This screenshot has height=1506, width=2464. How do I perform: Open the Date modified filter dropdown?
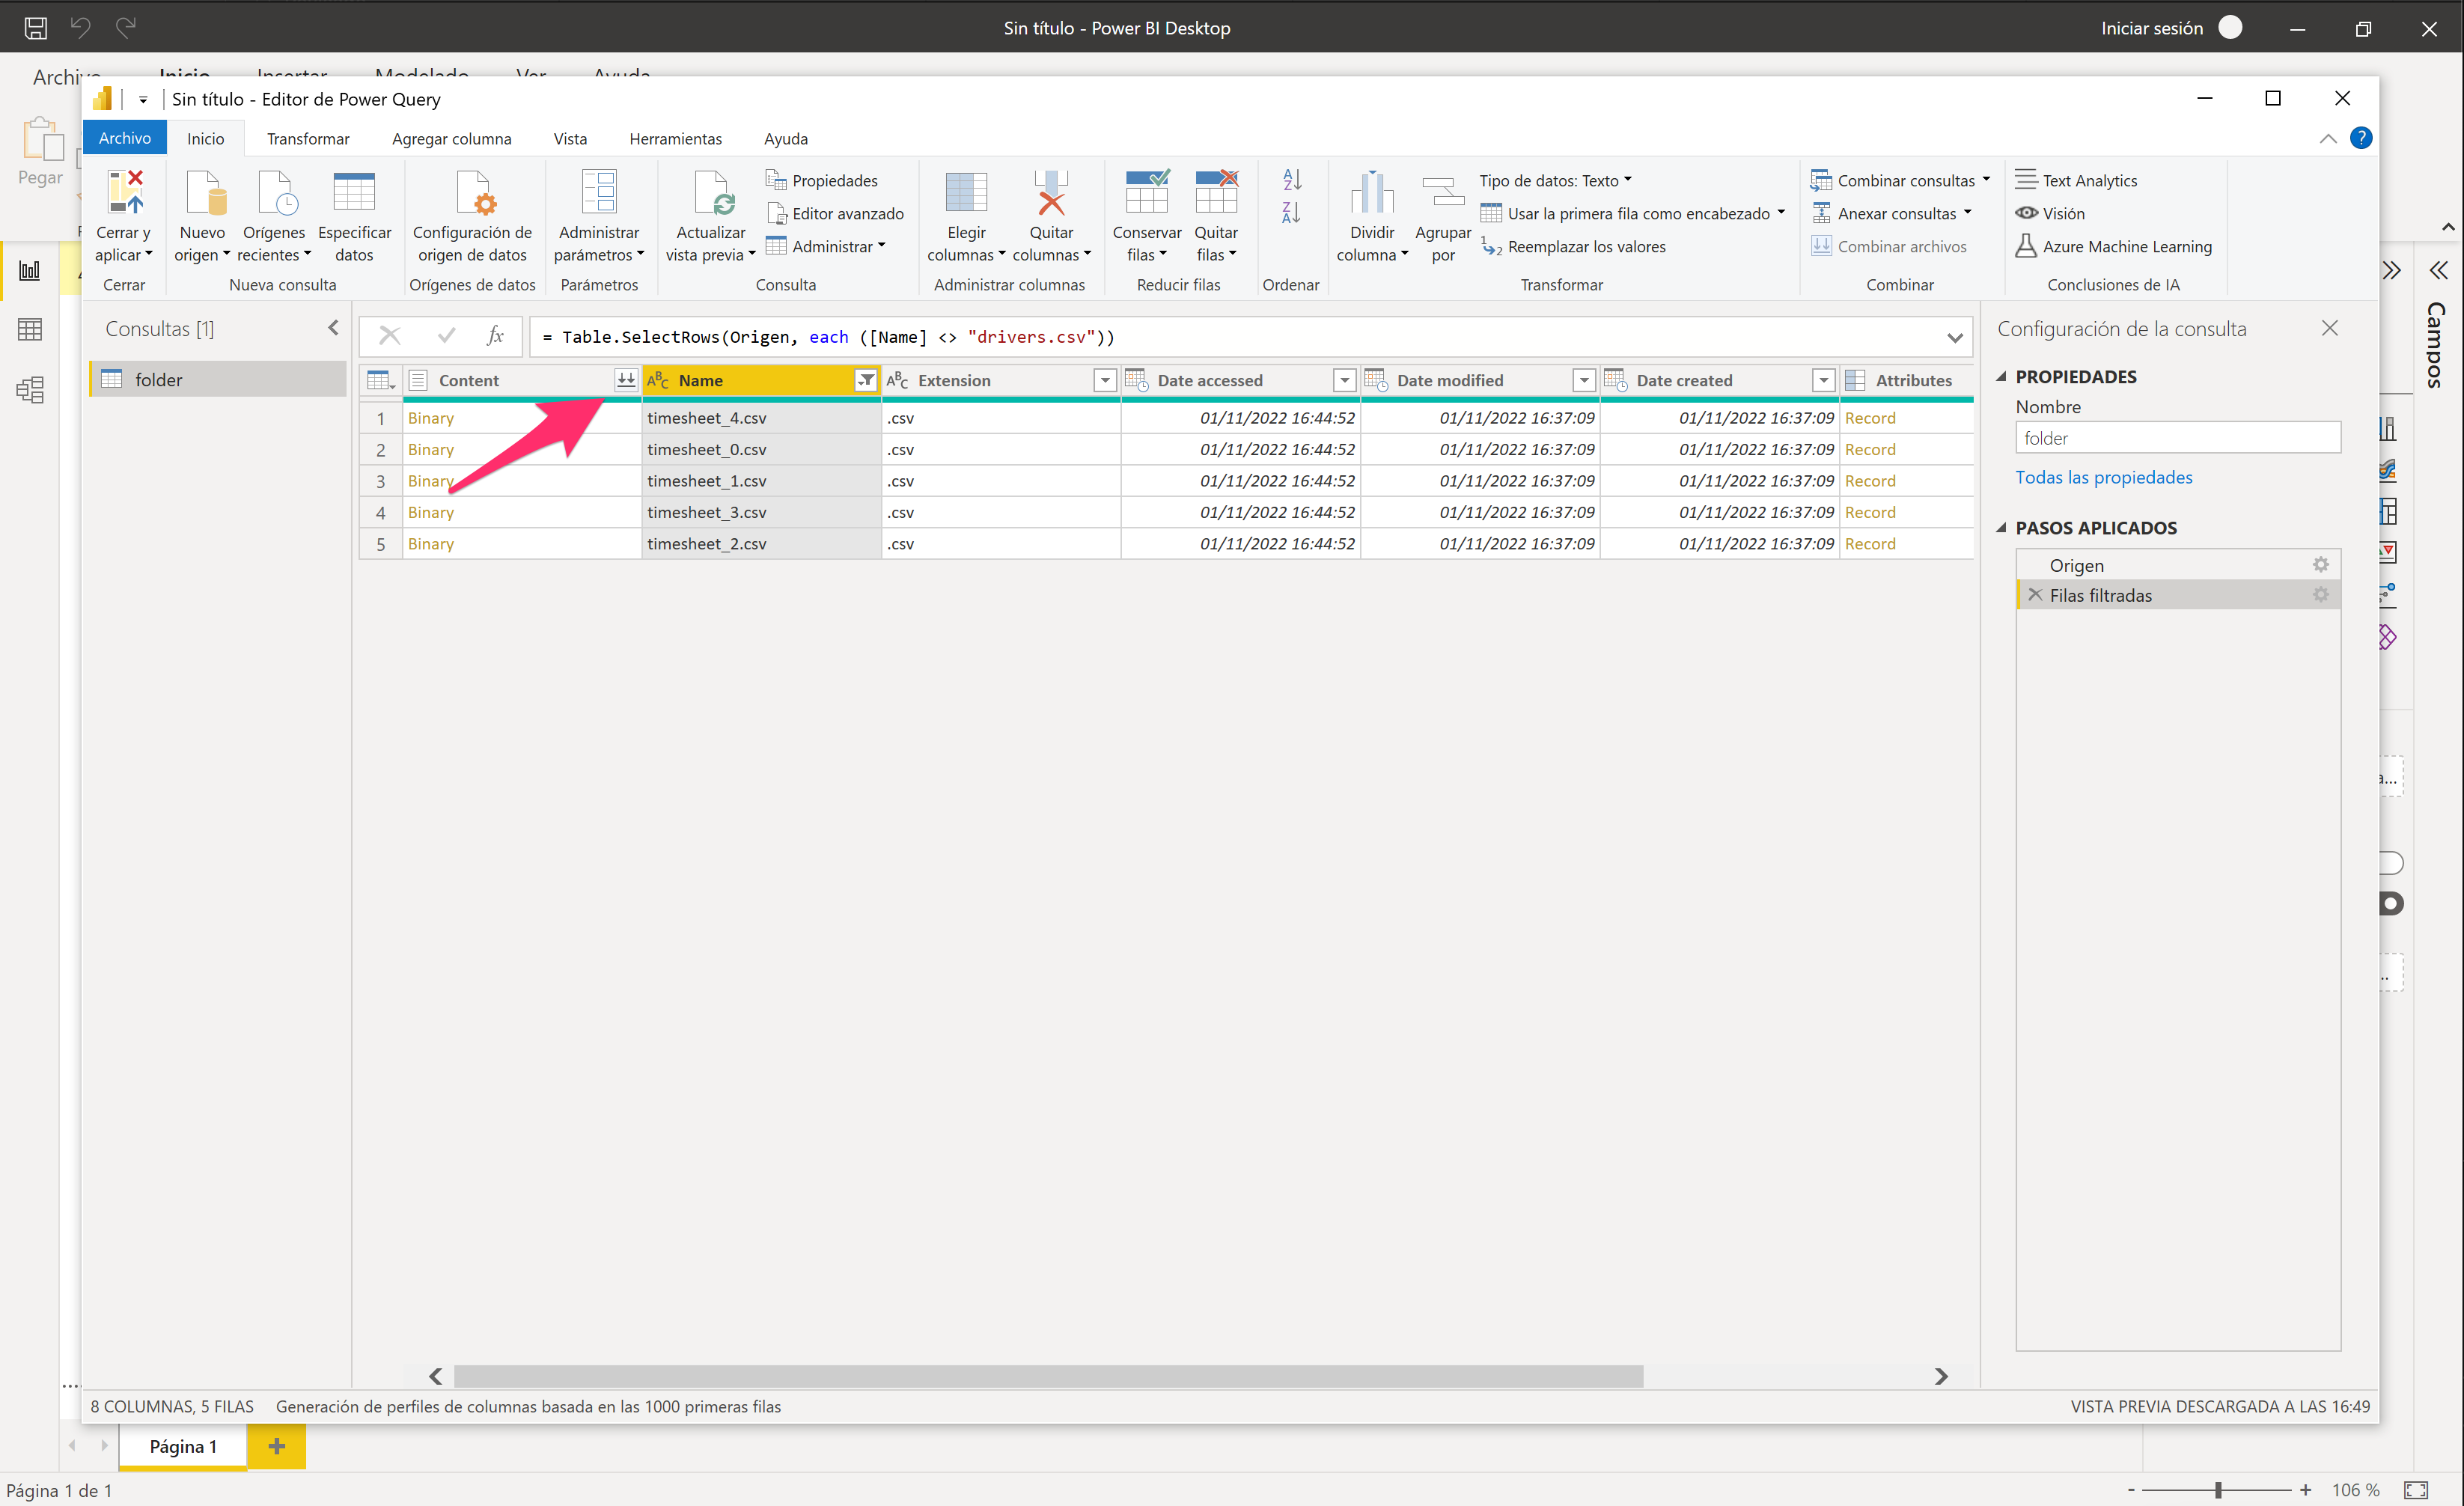point(1584,380)
